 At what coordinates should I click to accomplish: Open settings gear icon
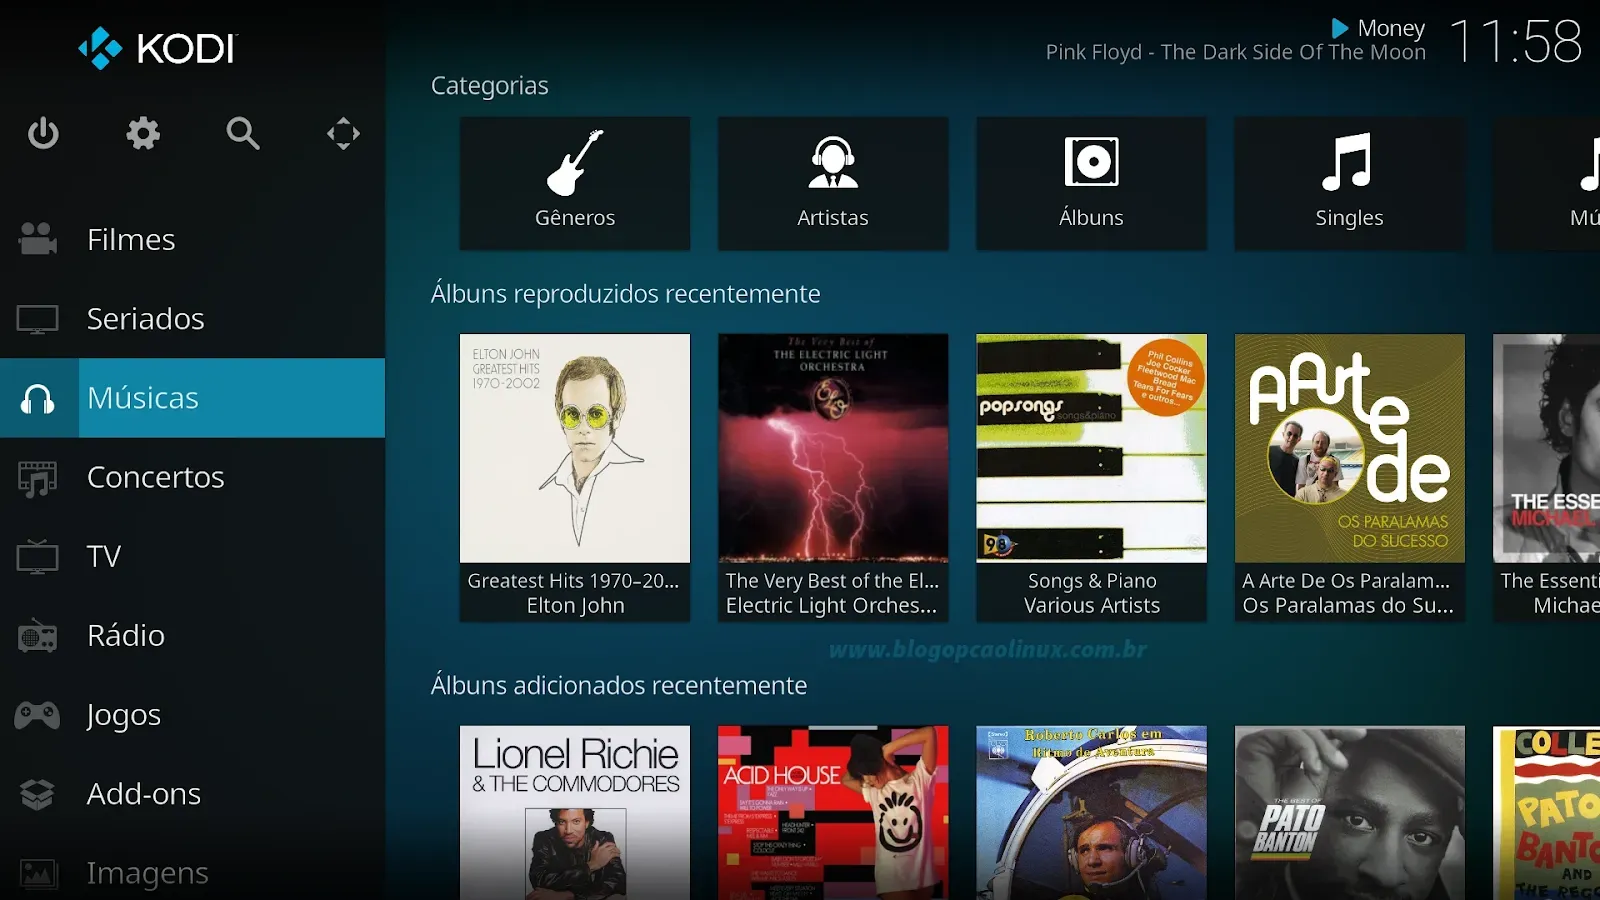click(x=143, y=133)
